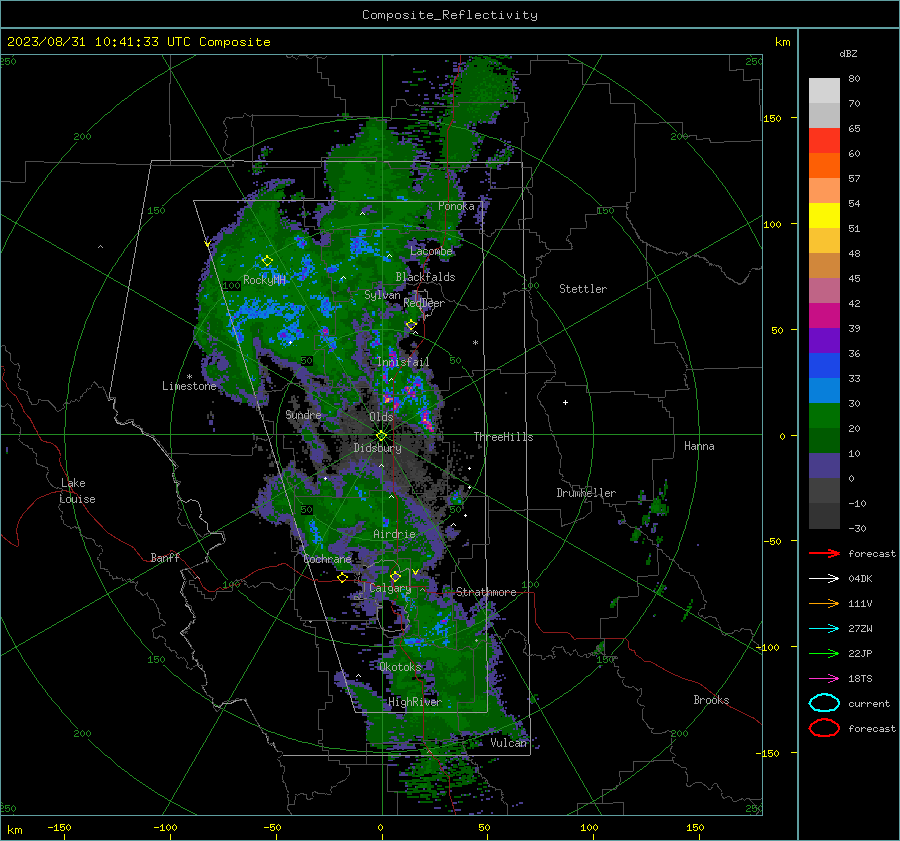Image resolution: width=900 pixels, height=841 pixels.
Task: Click the Stettler town label
Action: [x=583, y=289]
